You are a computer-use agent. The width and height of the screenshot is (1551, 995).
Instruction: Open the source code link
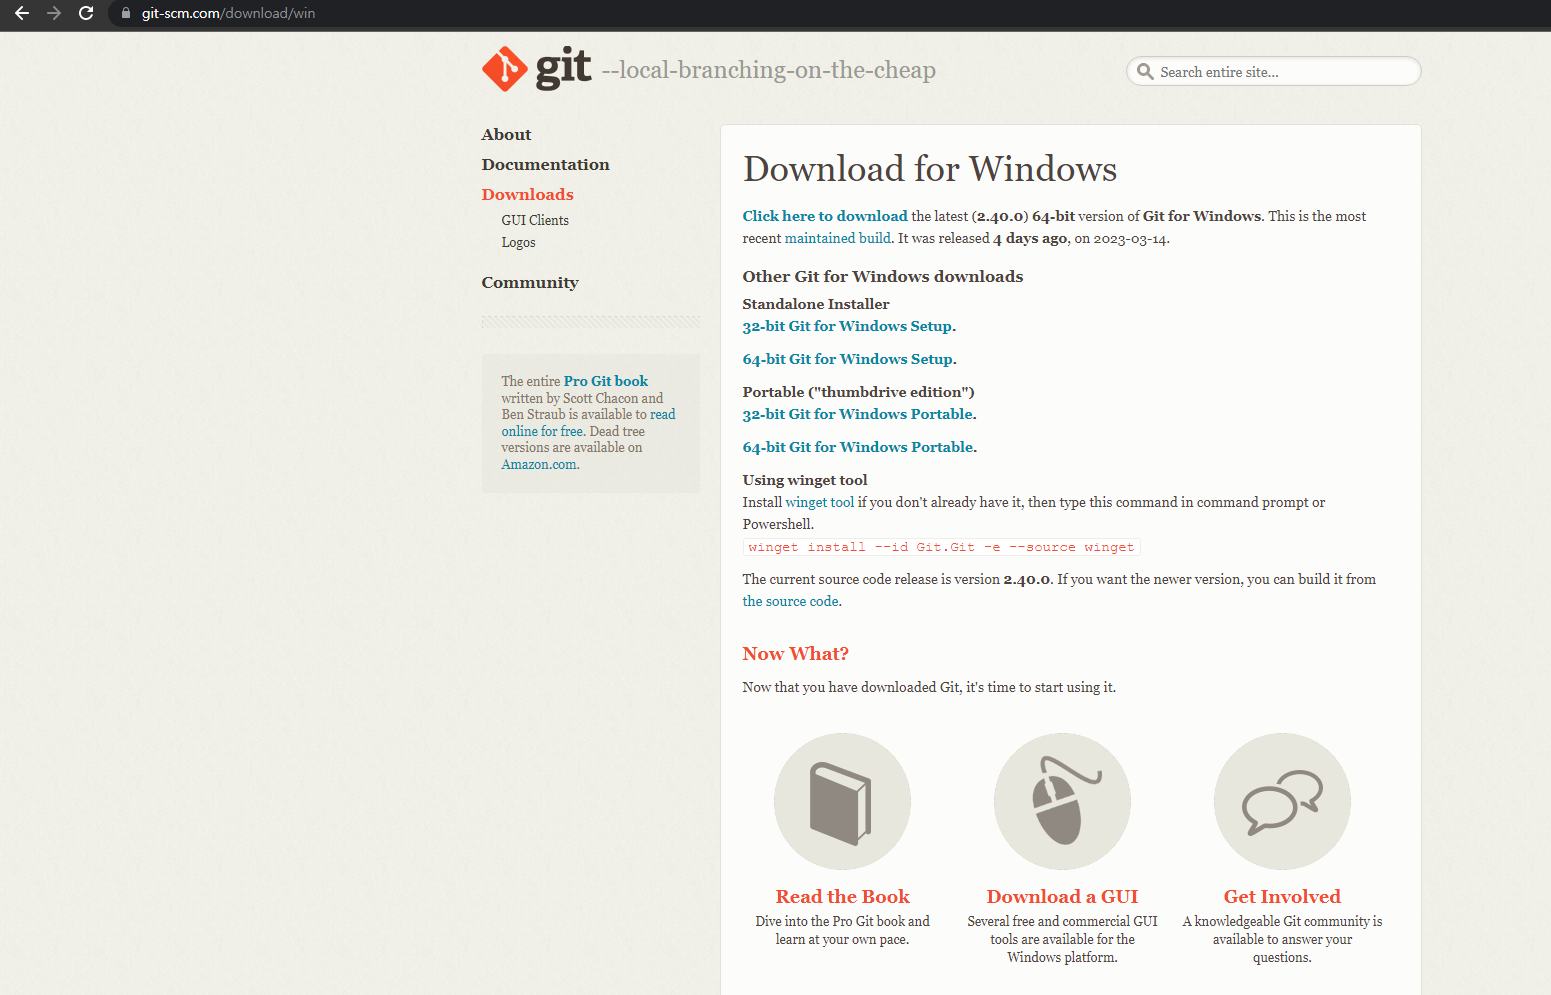[x=790, y=601]
